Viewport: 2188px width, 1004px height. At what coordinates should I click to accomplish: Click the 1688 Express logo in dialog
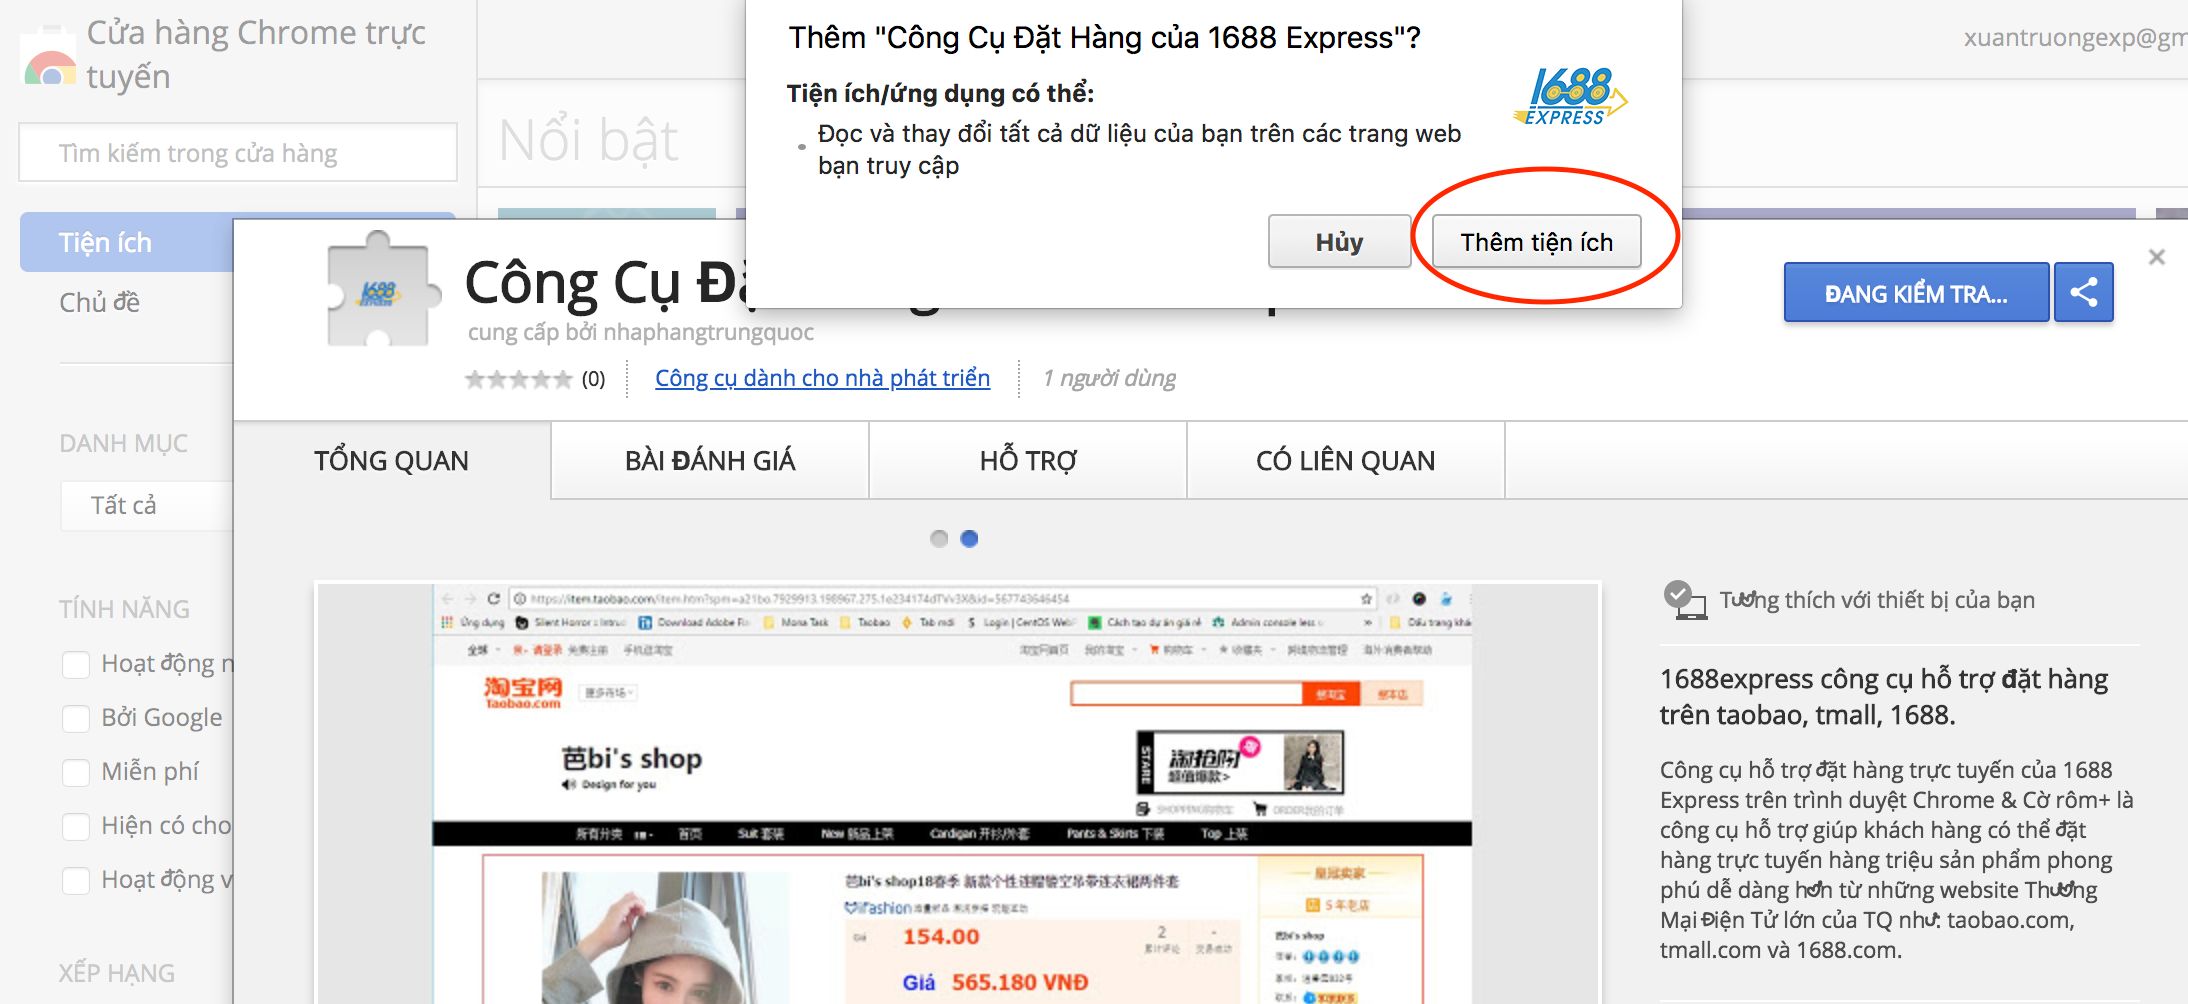click(1571, 96)
